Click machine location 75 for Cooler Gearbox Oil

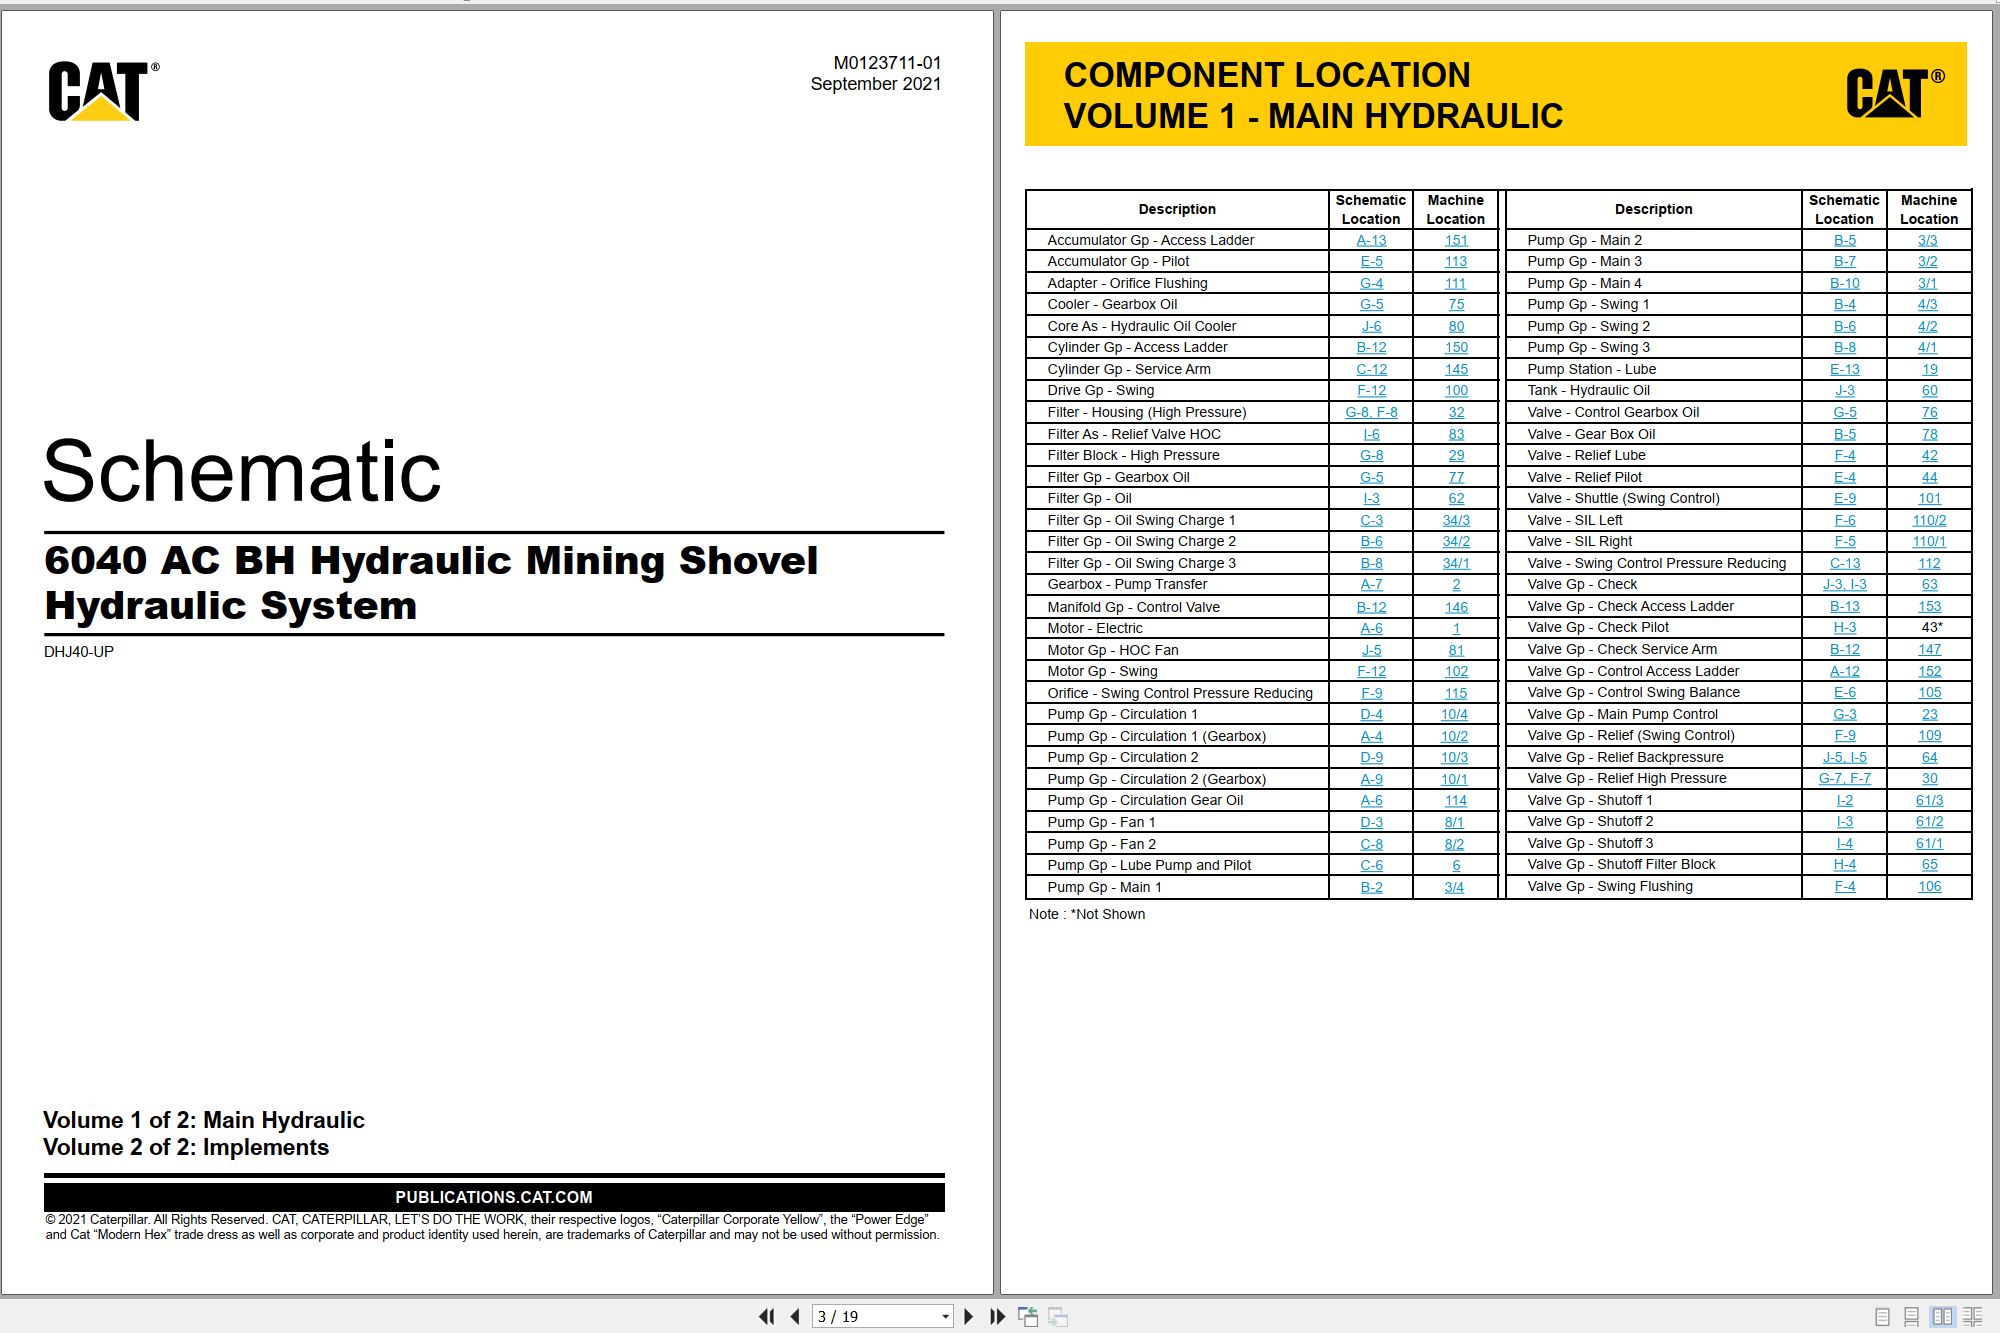[x=1456, y=304]
